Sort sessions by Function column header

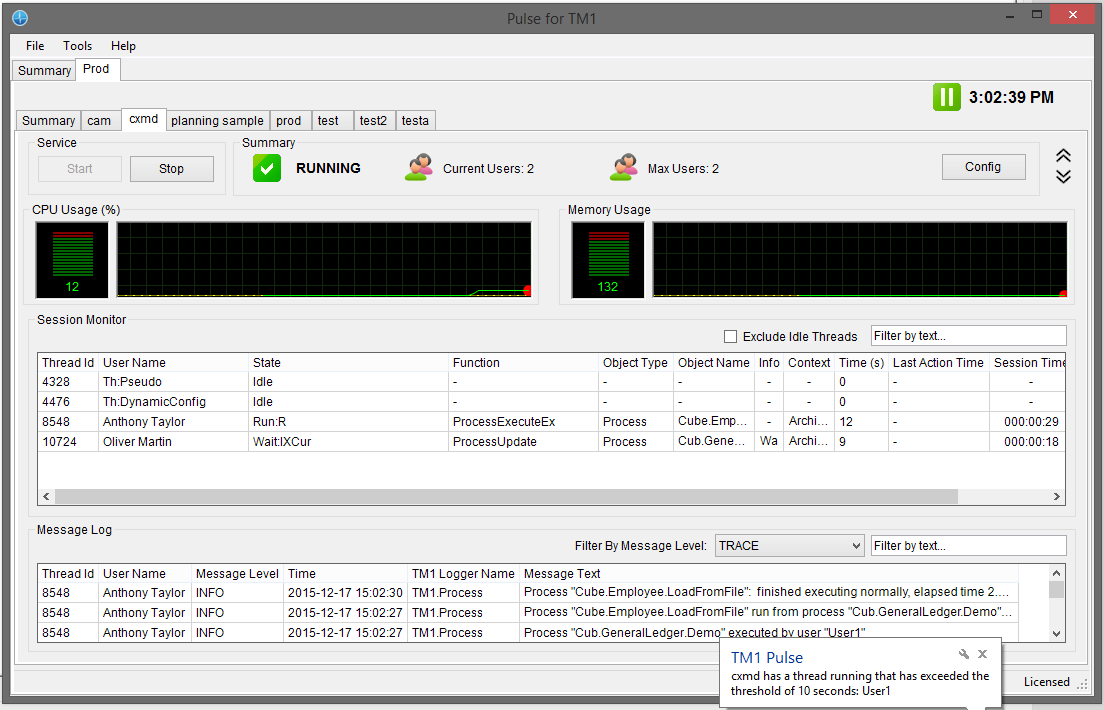tap(523, 363)
